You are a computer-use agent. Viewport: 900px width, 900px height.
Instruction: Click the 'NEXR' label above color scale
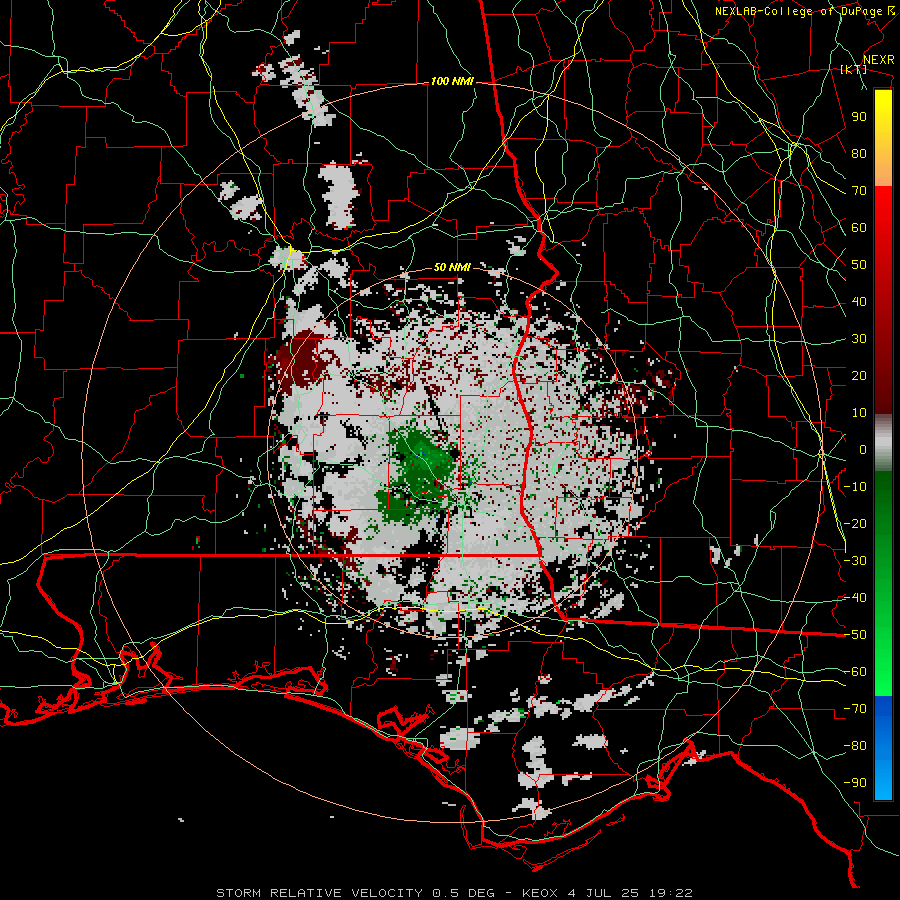click(x=879, y=60)
